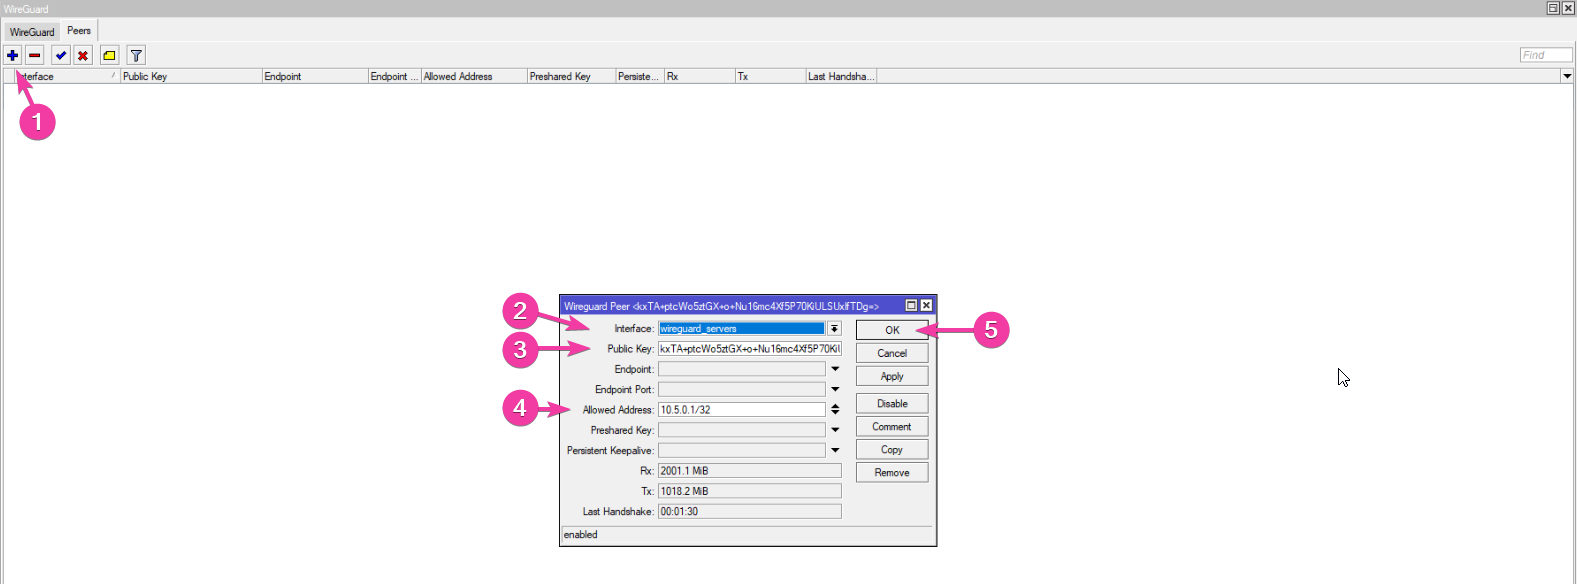The width and height of the screenshot is (1577, 584).
Task: Click the Last Handshake value 00:01:30
Action: coord(749,511)
